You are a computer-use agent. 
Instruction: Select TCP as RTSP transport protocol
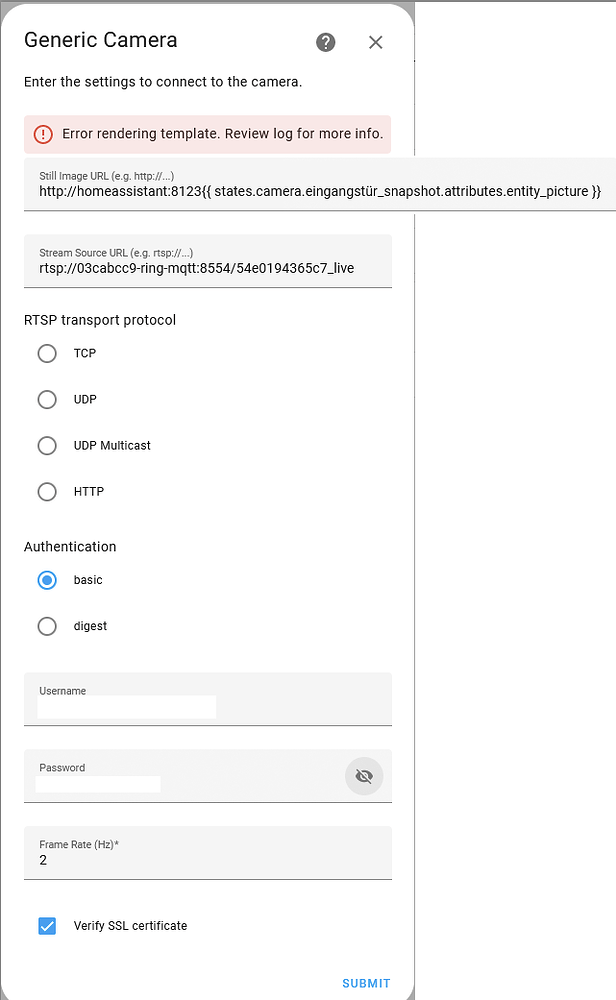[x=46, y=353]
